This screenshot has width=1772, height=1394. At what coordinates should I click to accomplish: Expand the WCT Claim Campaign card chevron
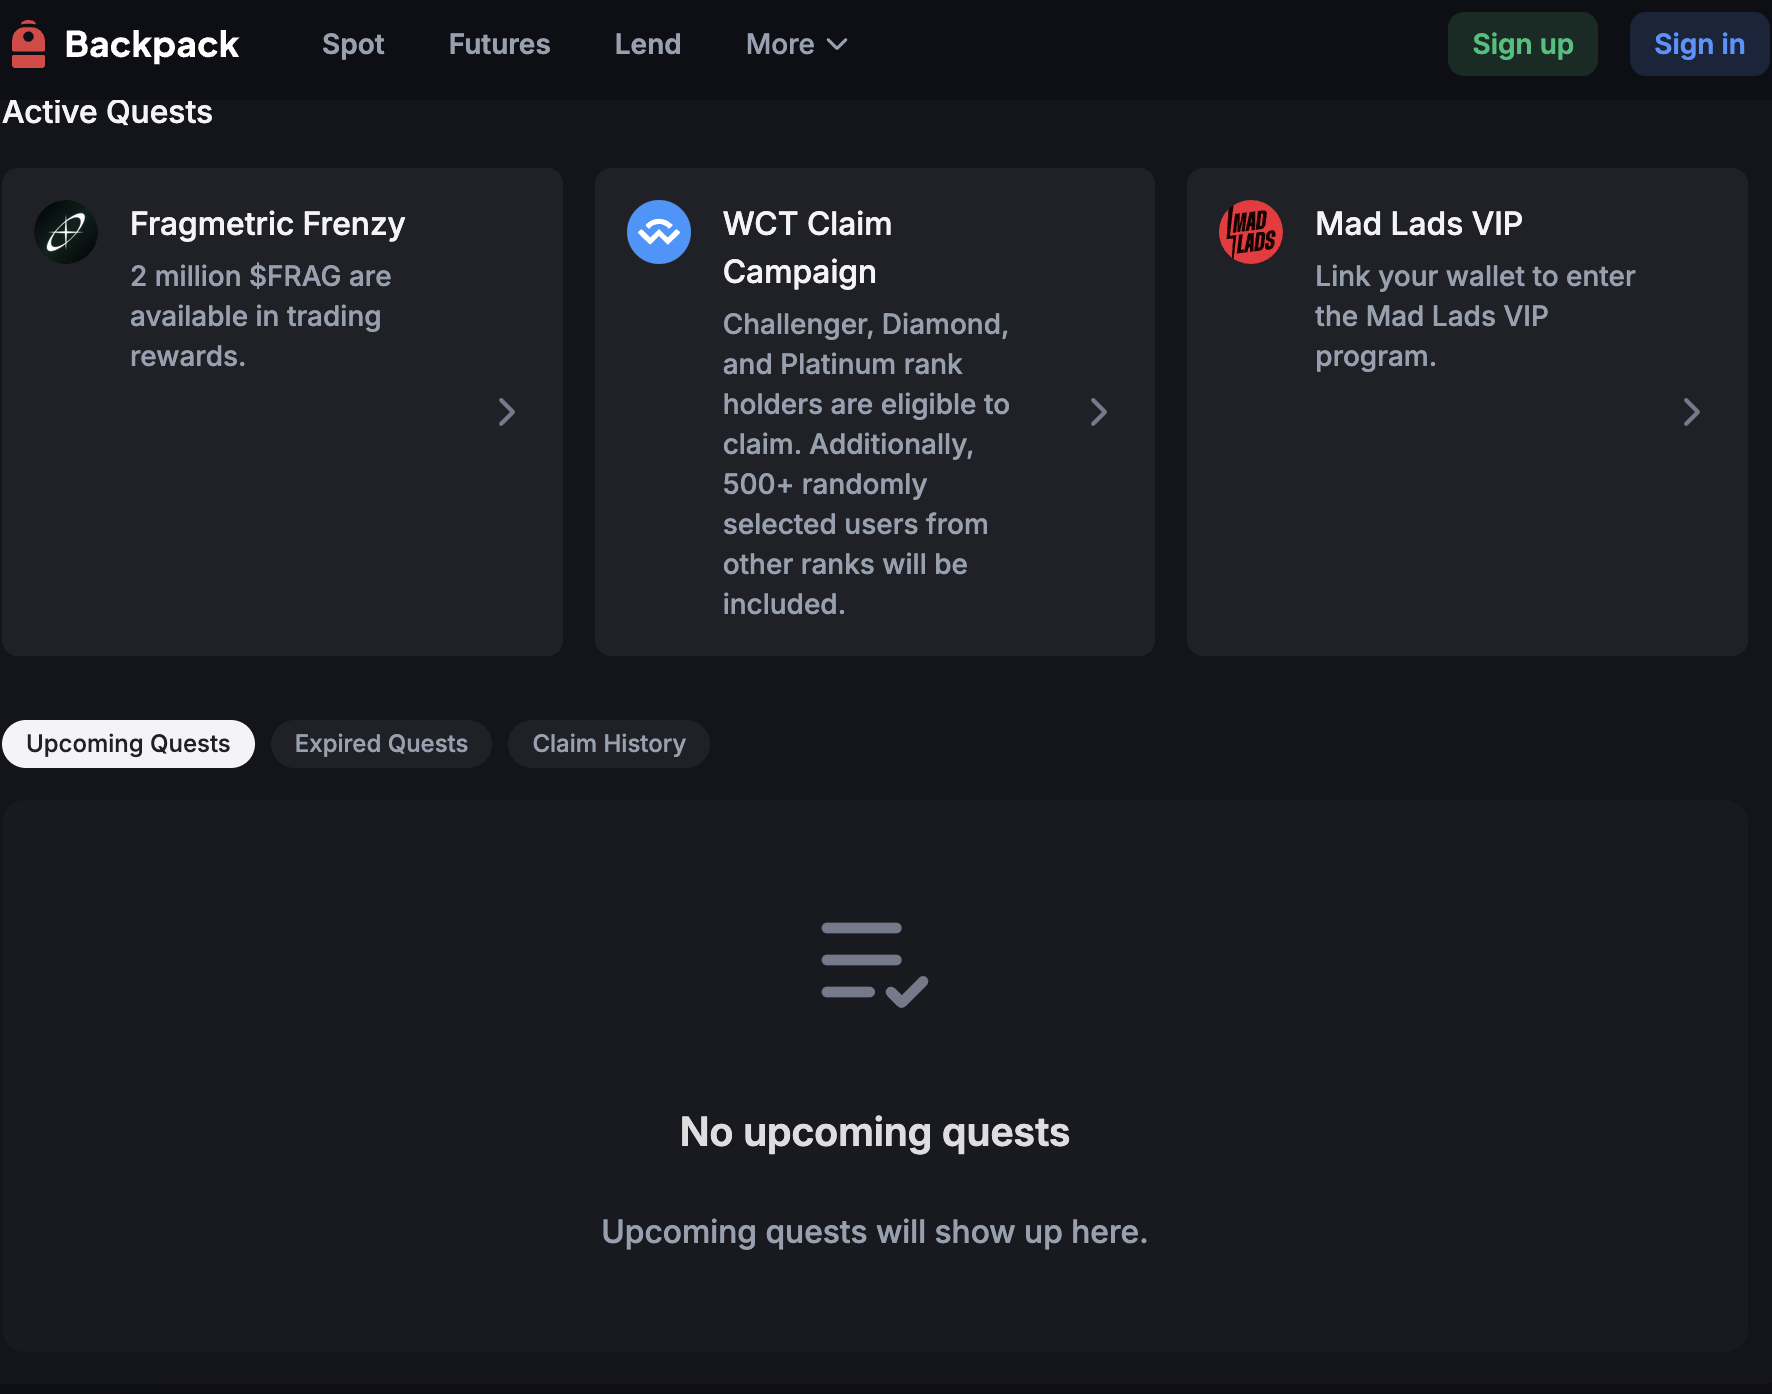[1099, 412]
